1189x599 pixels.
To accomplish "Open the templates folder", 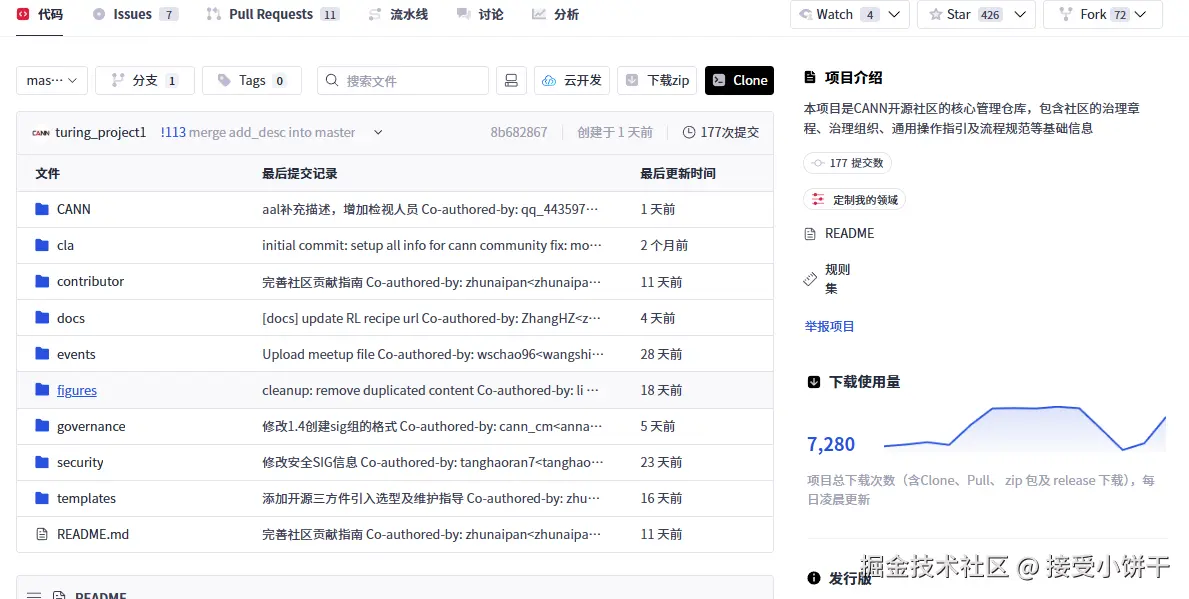I will coord(86,498).
